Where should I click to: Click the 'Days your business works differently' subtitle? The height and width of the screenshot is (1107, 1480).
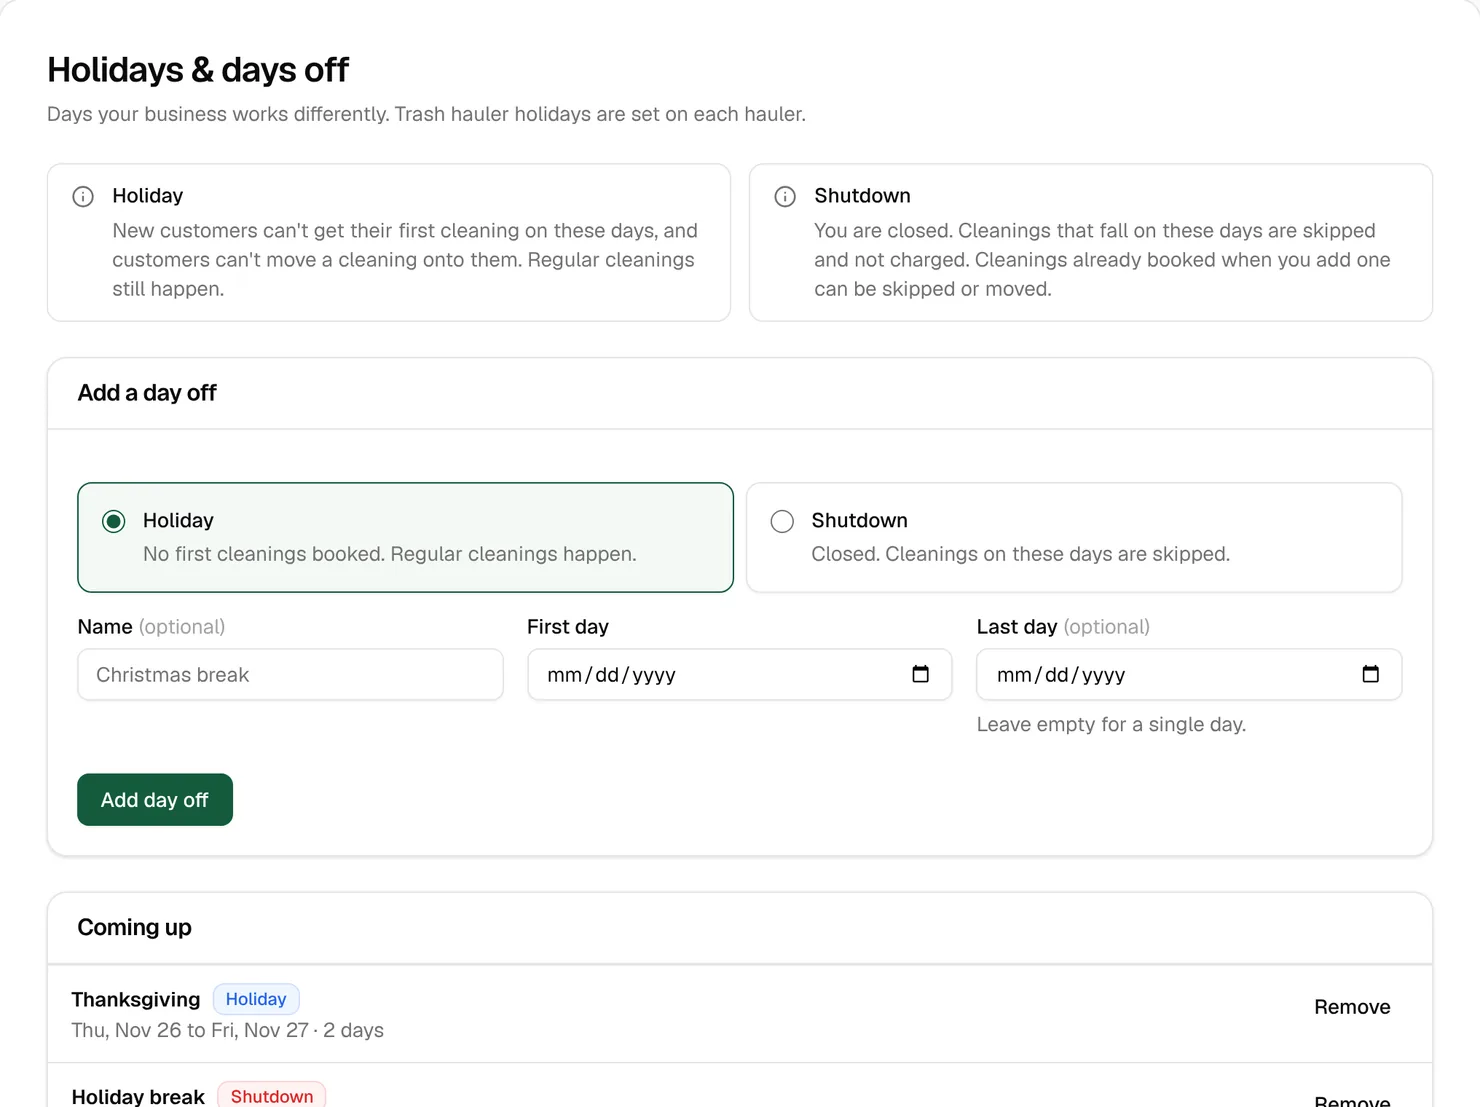[x=426, y=114]
